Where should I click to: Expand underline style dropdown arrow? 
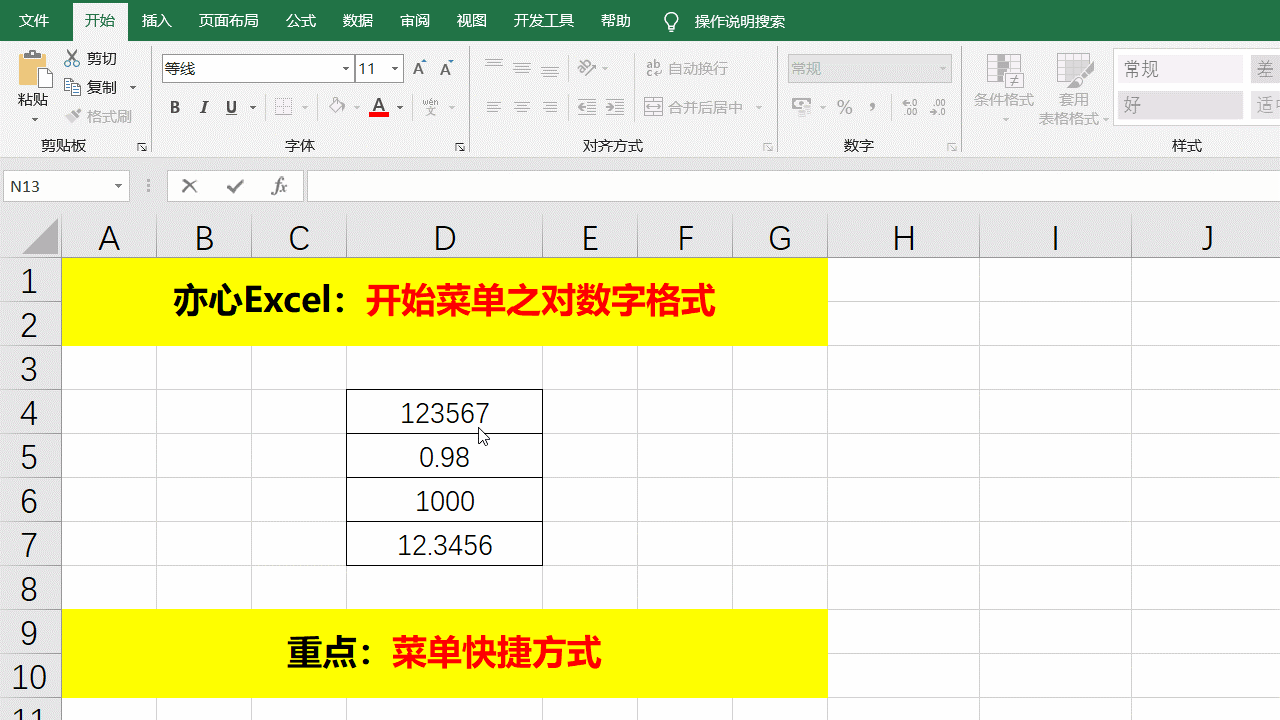pos(253,107)
